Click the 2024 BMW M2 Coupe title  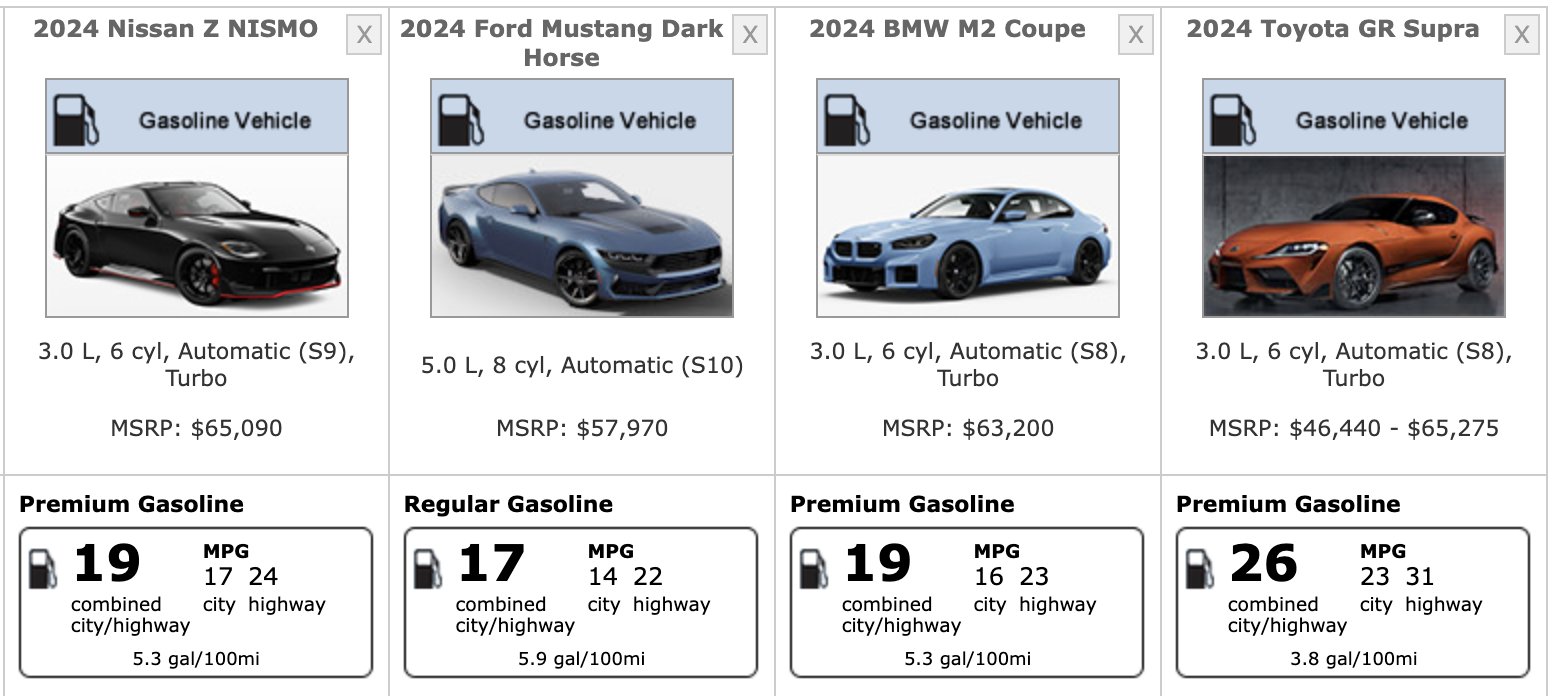[947, 29]
